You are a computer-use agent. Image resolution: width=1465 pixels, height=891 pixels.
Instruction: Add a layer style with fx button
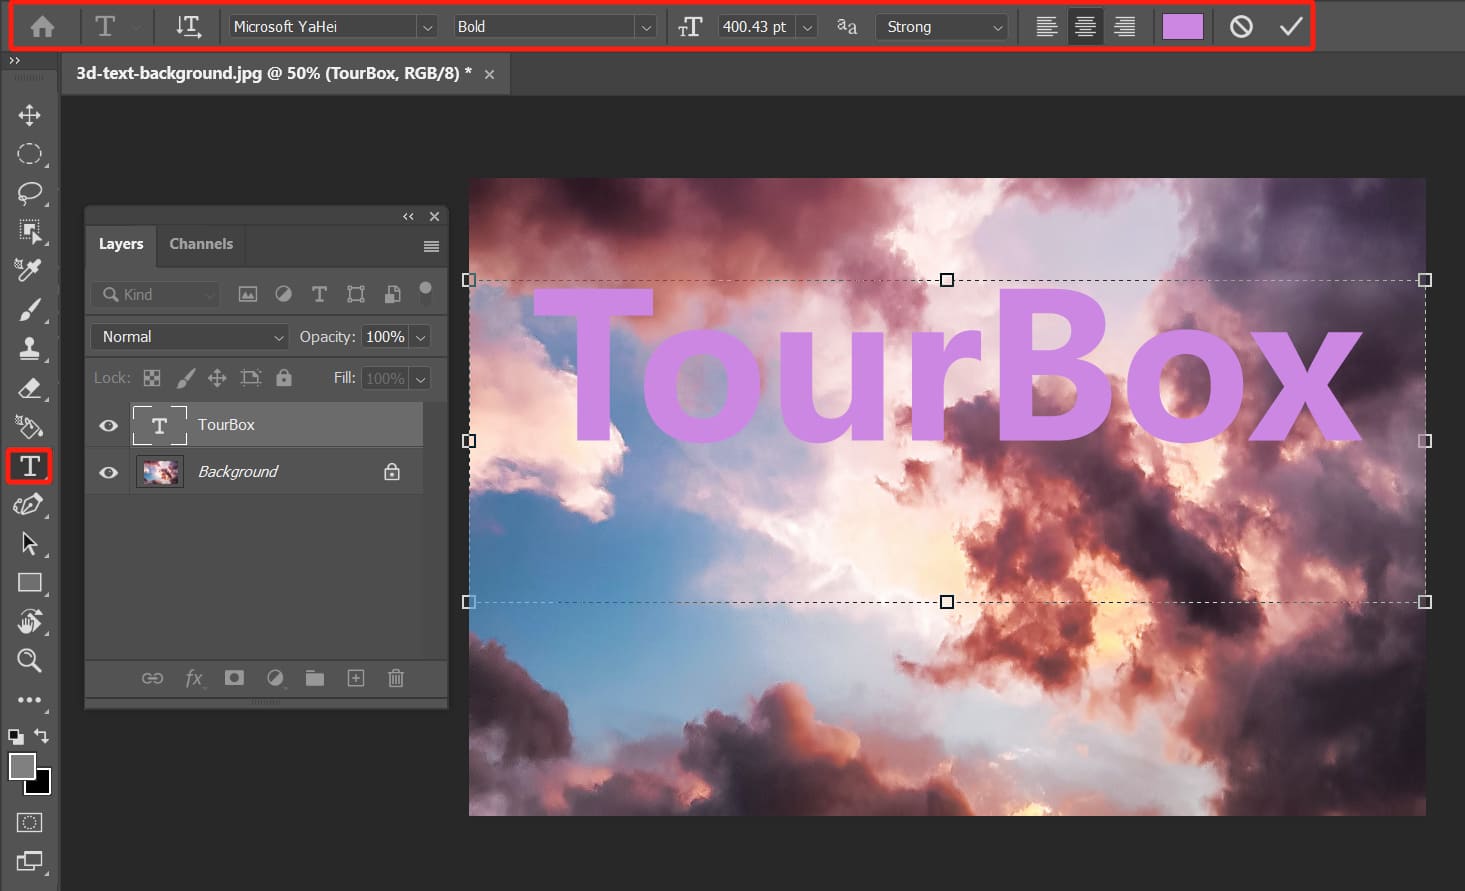tap(194, 678)
